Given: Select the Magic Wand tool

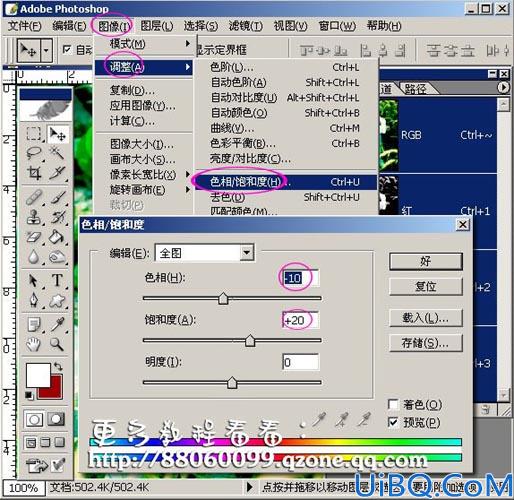Looking at the screenshot, I should point(58,153).
